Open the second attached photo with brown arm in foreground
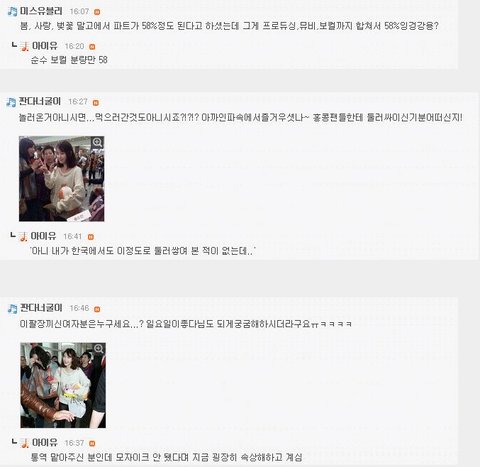The height and width of the screenshot is (467, 480). tap(63, 385)
